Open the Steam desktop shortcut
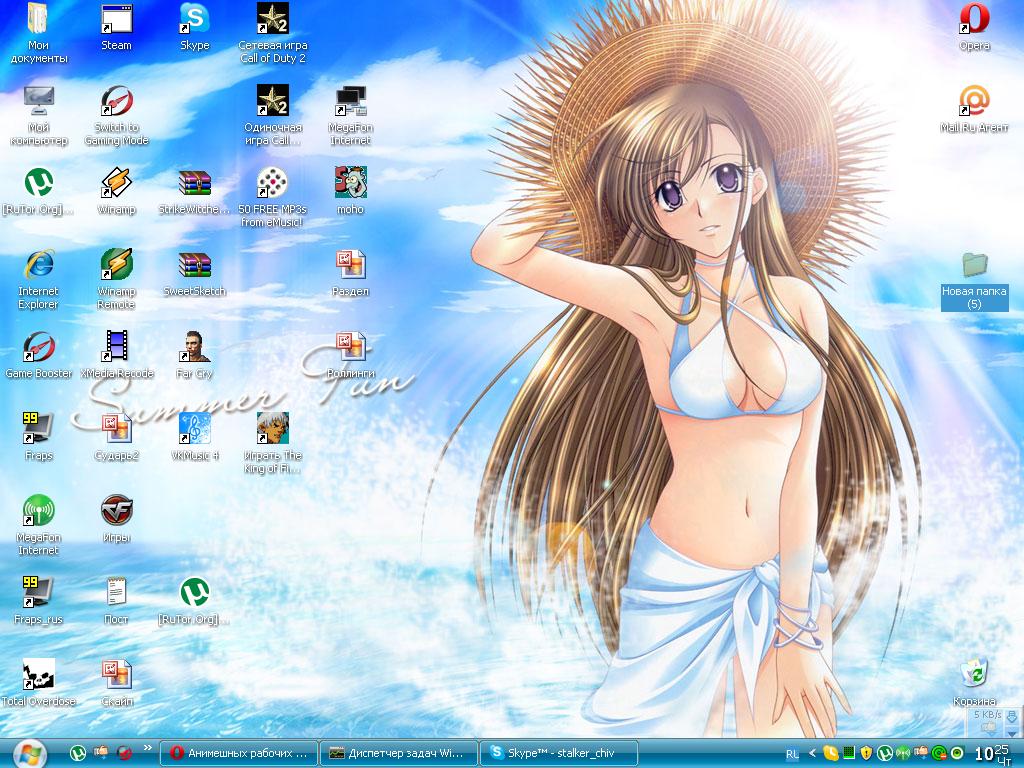 116,20
